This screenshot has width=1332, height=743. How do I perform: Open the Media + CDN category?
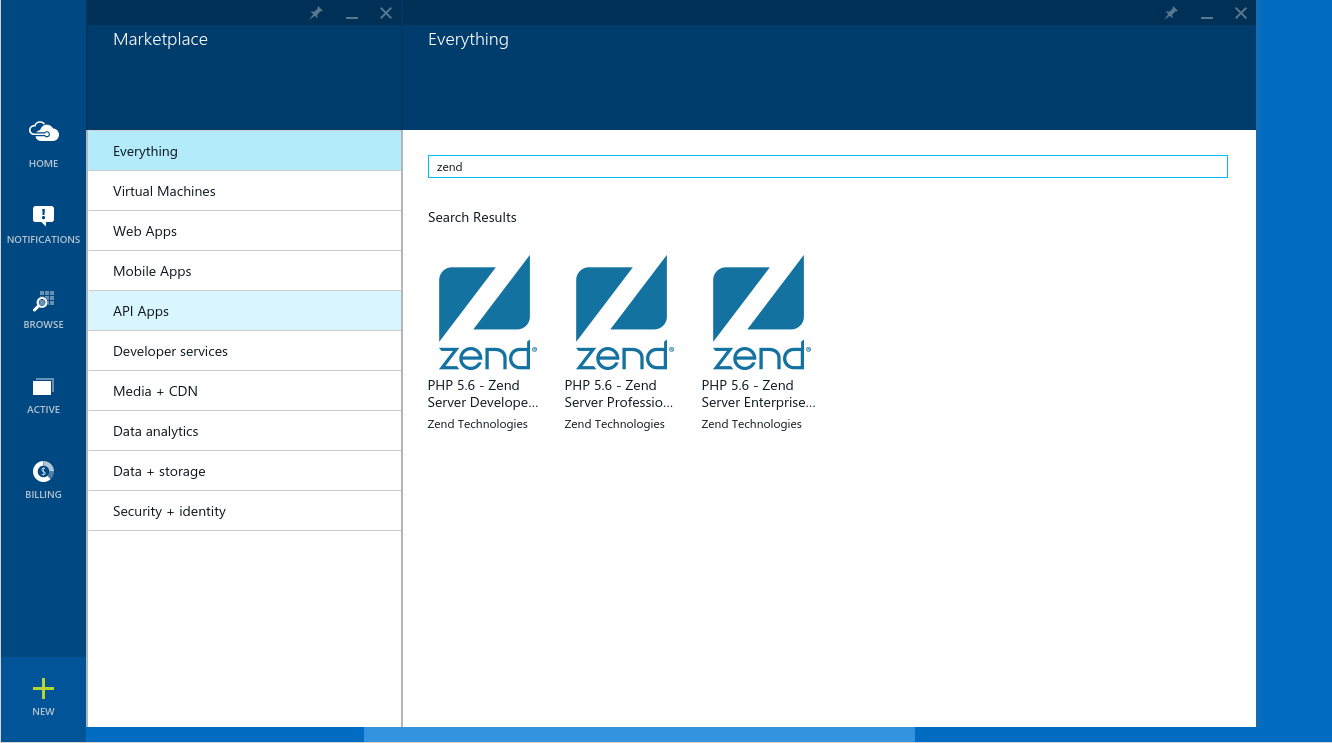coord(244,391)
